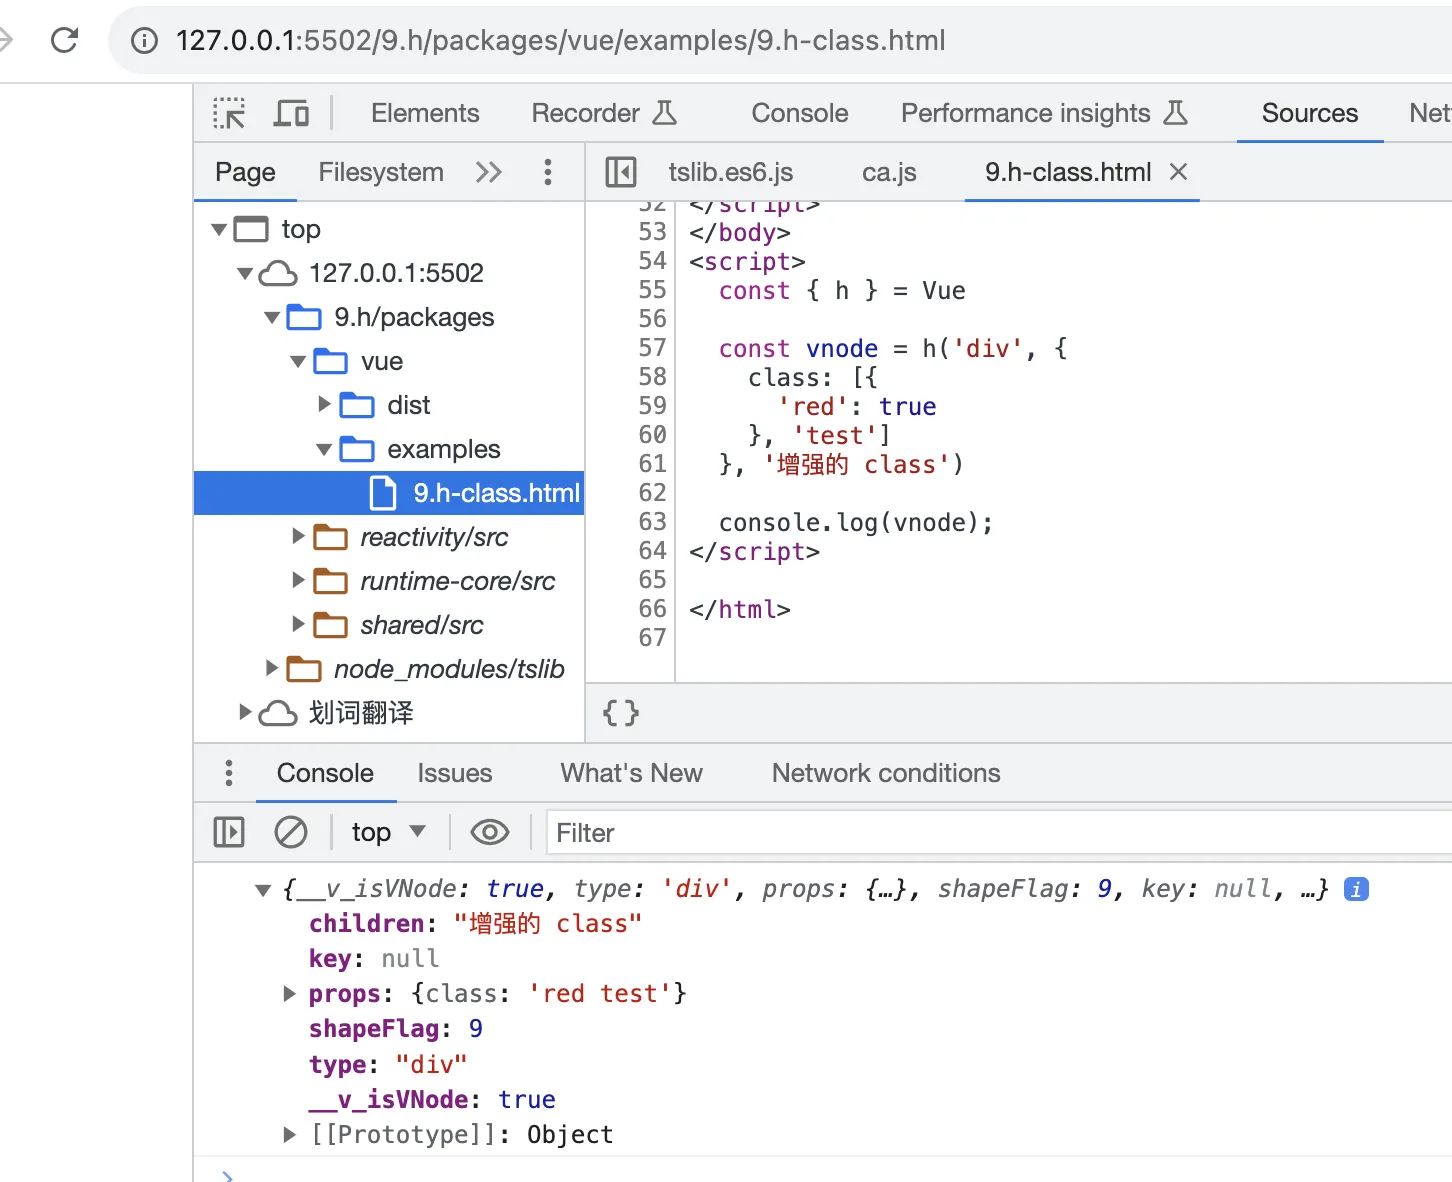Screen dimensions: 1452x1182
Task: Toggle the console sidebar icon
Action: tap(229, 832)
